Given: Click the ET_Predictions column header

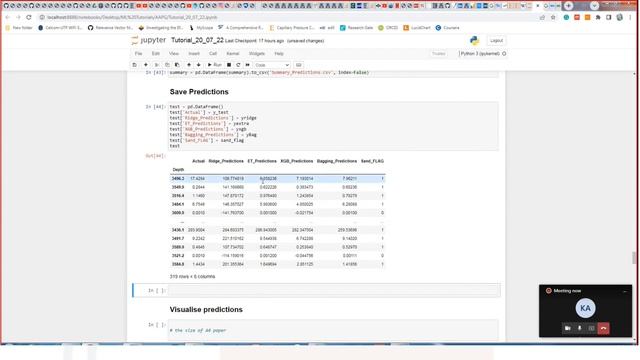Looking at the screenshot, I should (262, 161).
